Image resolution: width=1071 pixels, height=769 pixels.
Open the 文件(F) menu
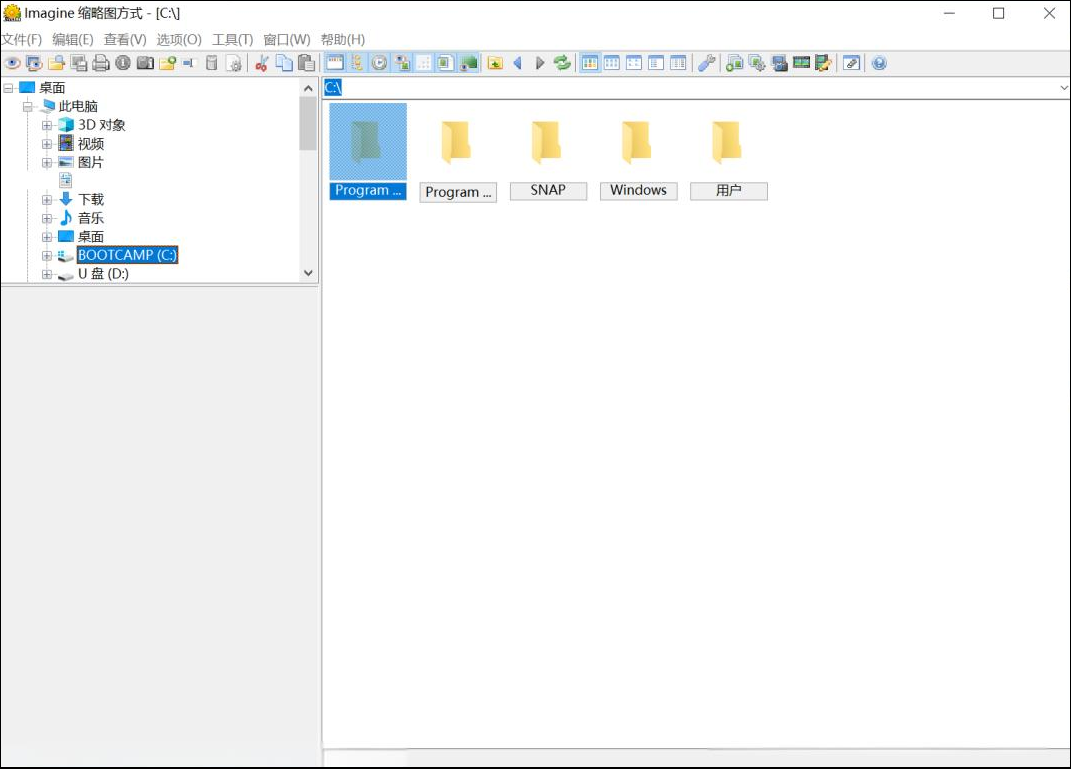coord(21,40)
